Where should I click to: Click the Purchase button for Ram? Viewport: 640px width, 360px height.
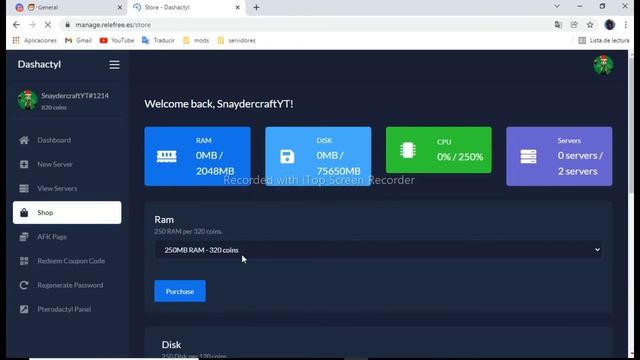pyautogui.click(x=180, y=291)
